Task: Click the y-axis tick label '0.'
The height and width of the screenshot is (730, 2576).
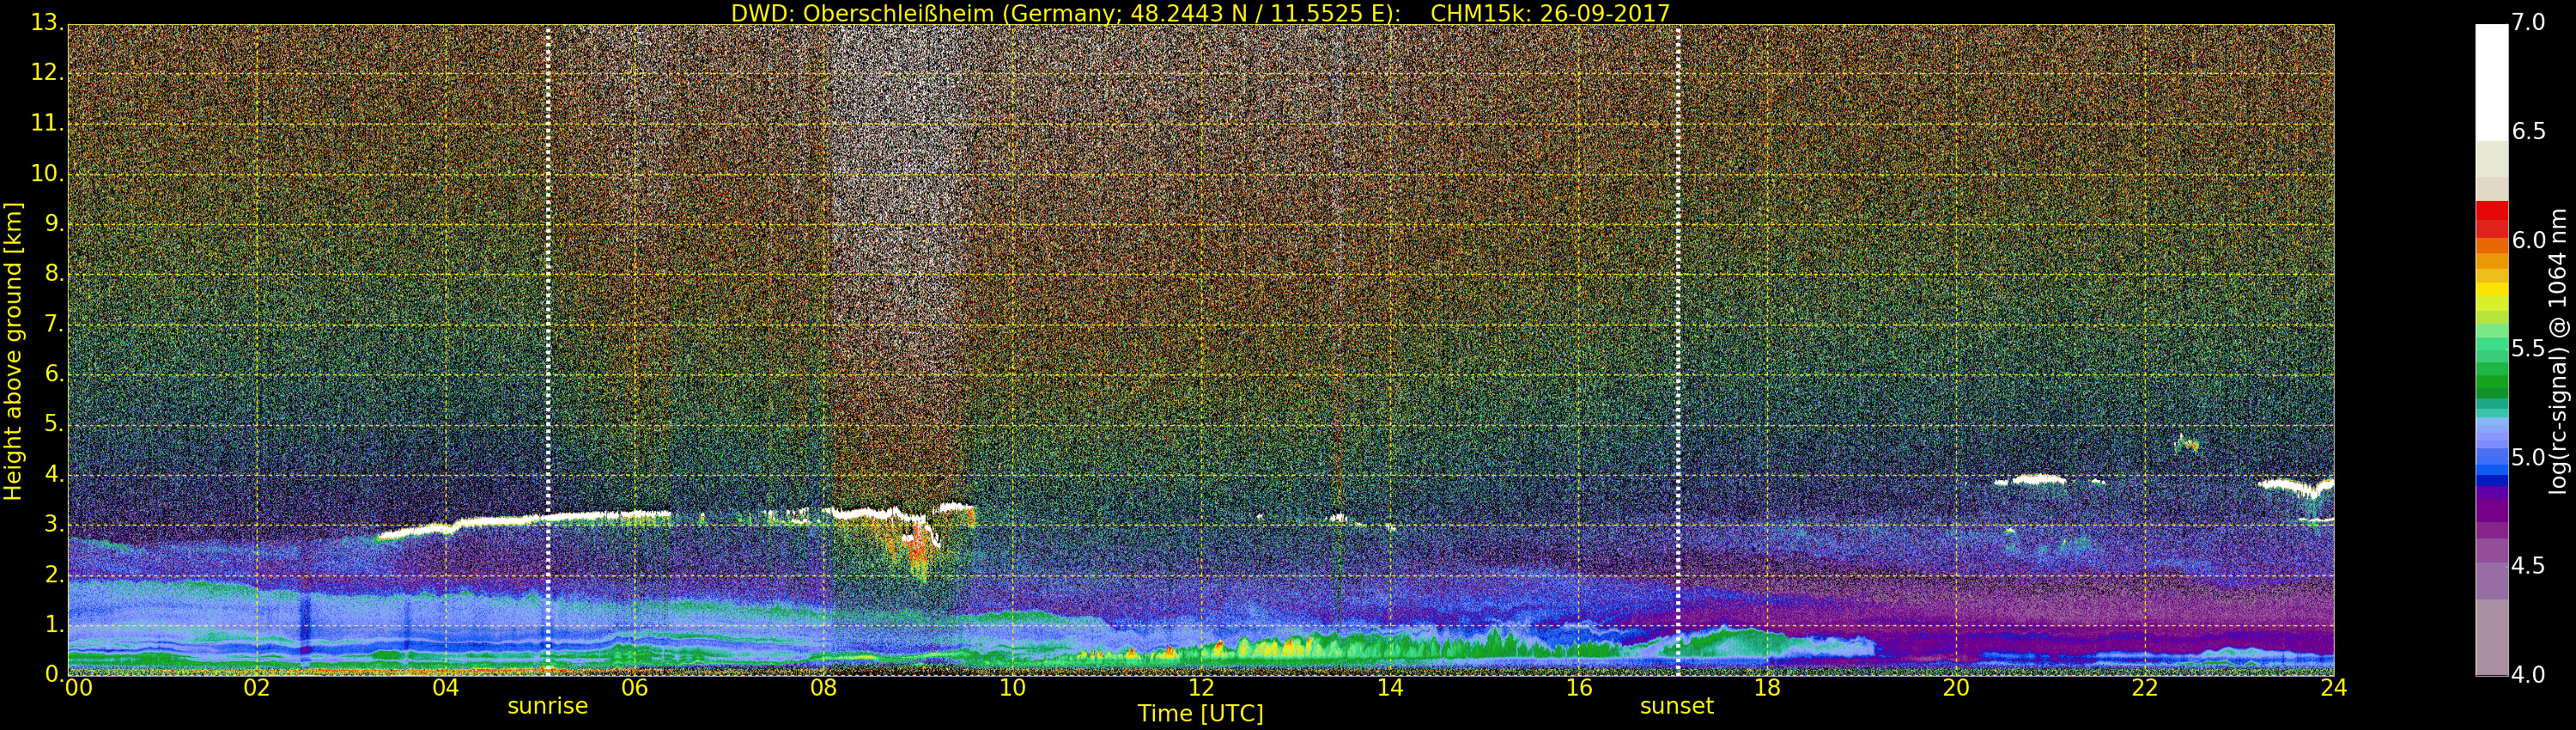Action: 54,674
